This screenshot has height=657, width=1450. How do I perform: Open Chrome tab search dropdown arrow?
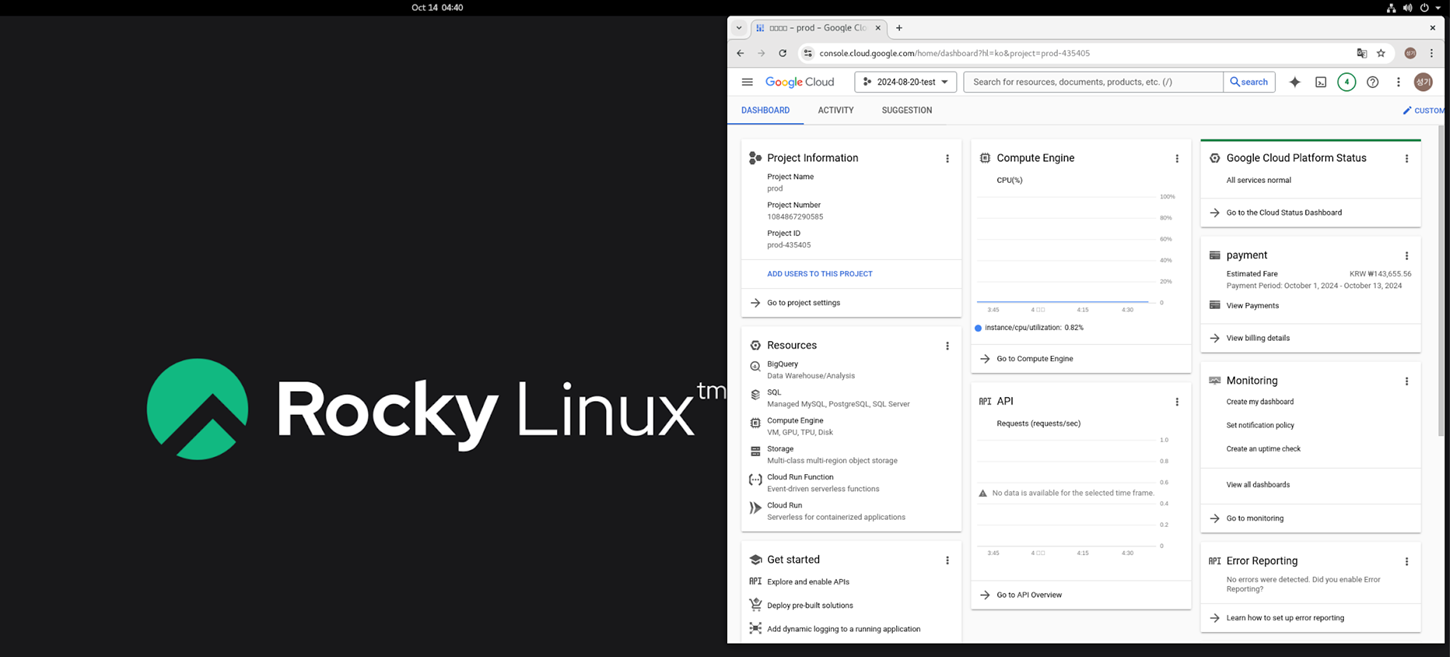(739, 28)
